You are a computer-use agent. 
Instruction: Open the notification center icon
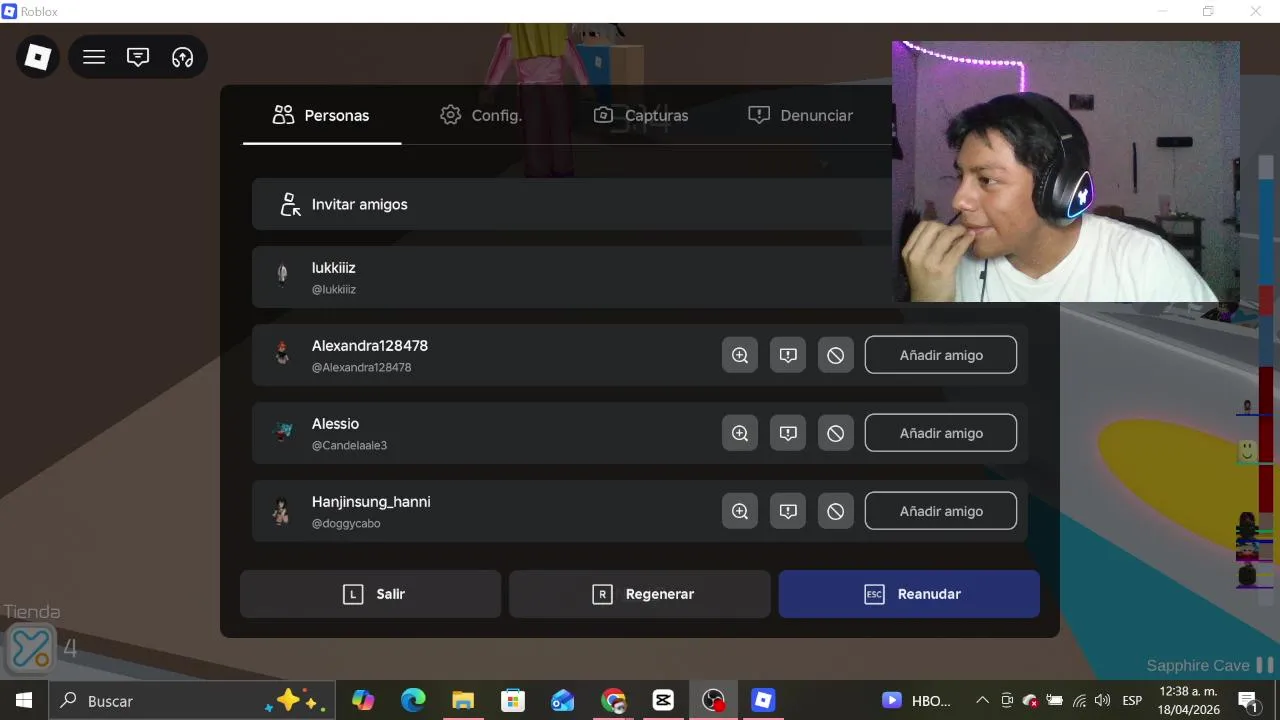coord(1248,700)
